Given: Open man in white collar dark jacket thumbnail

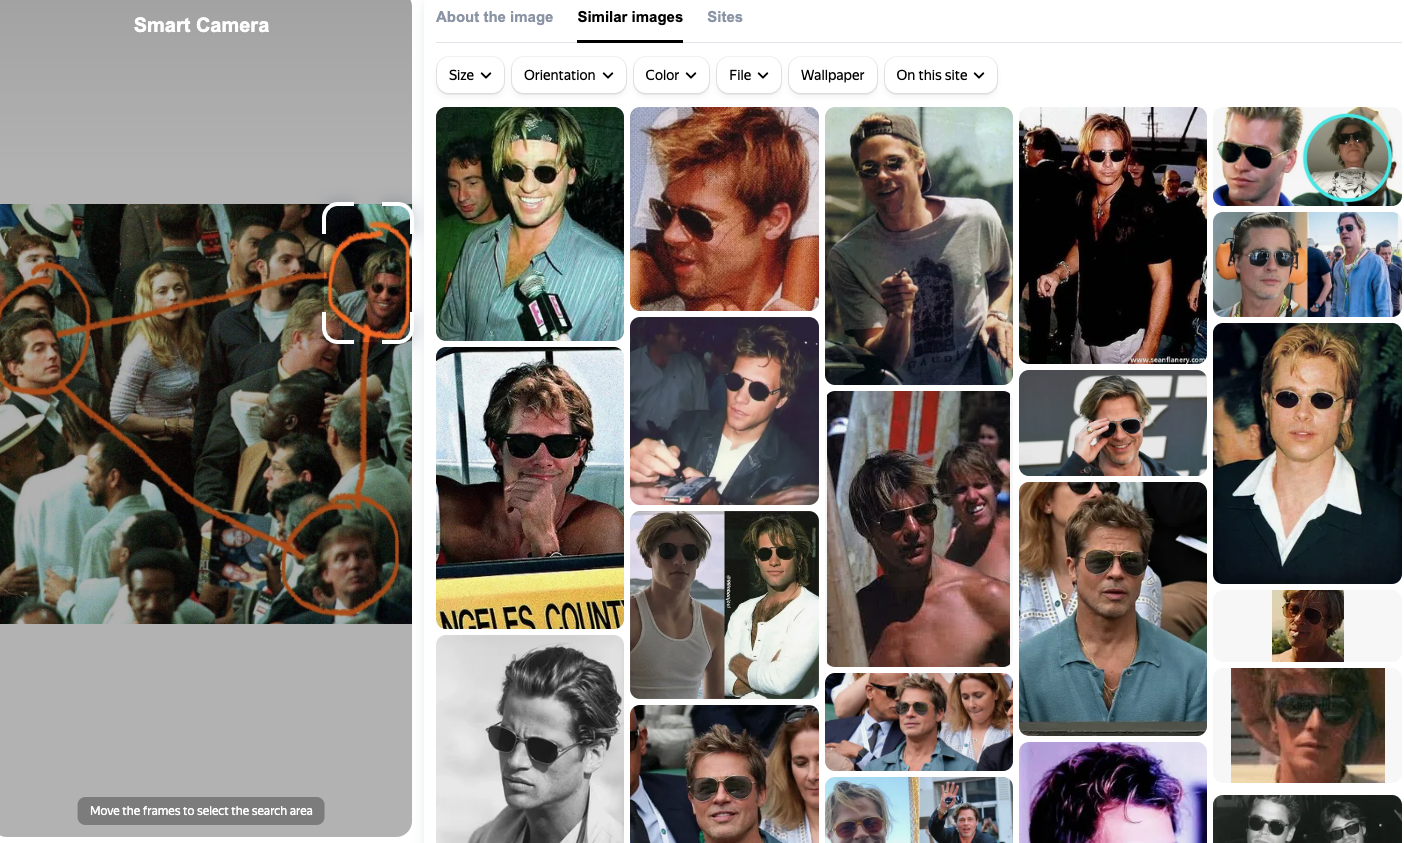Looking at the screenshot, I should (1307, 453).
